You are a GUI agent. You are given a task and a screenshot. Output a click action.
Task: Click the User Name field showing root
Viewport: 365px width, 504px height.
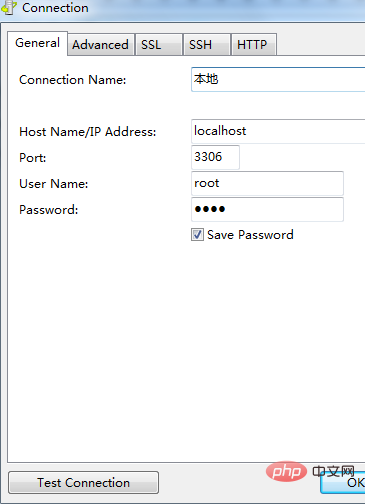(x=267, y=183)
